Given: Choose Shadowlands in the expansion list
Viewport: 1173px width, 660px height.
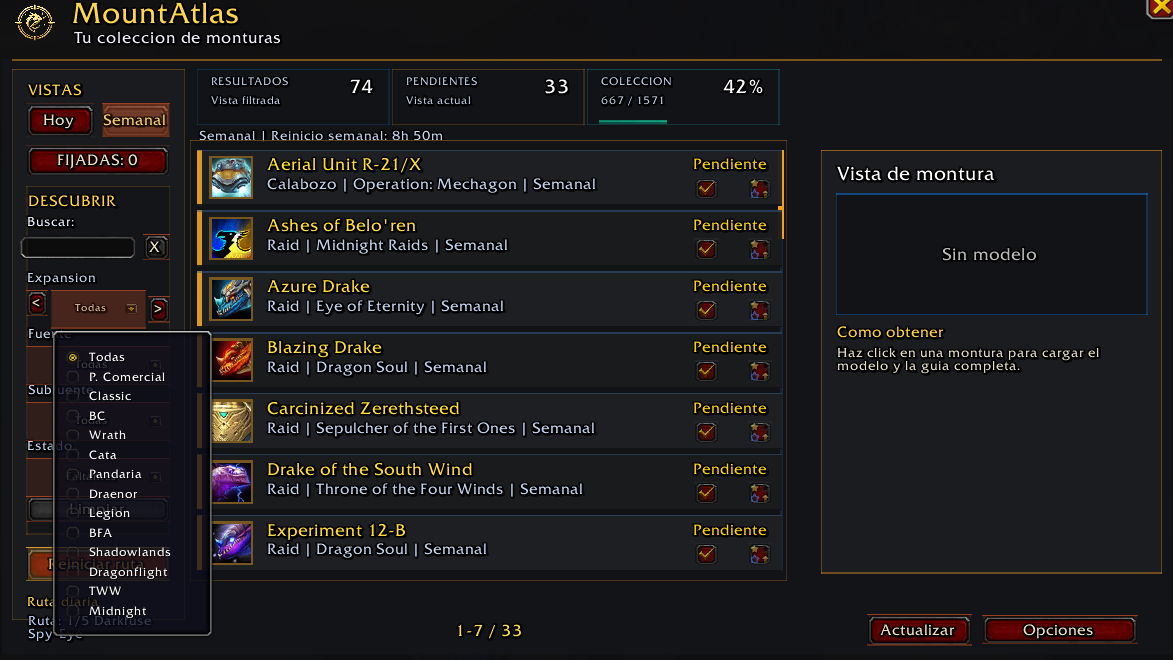Looking at the screenshot, I should [x=129, y=552].
